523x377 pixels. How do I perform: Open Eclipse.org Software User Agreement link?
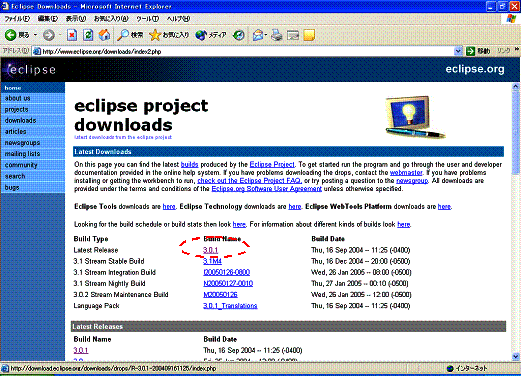(267, 189)
